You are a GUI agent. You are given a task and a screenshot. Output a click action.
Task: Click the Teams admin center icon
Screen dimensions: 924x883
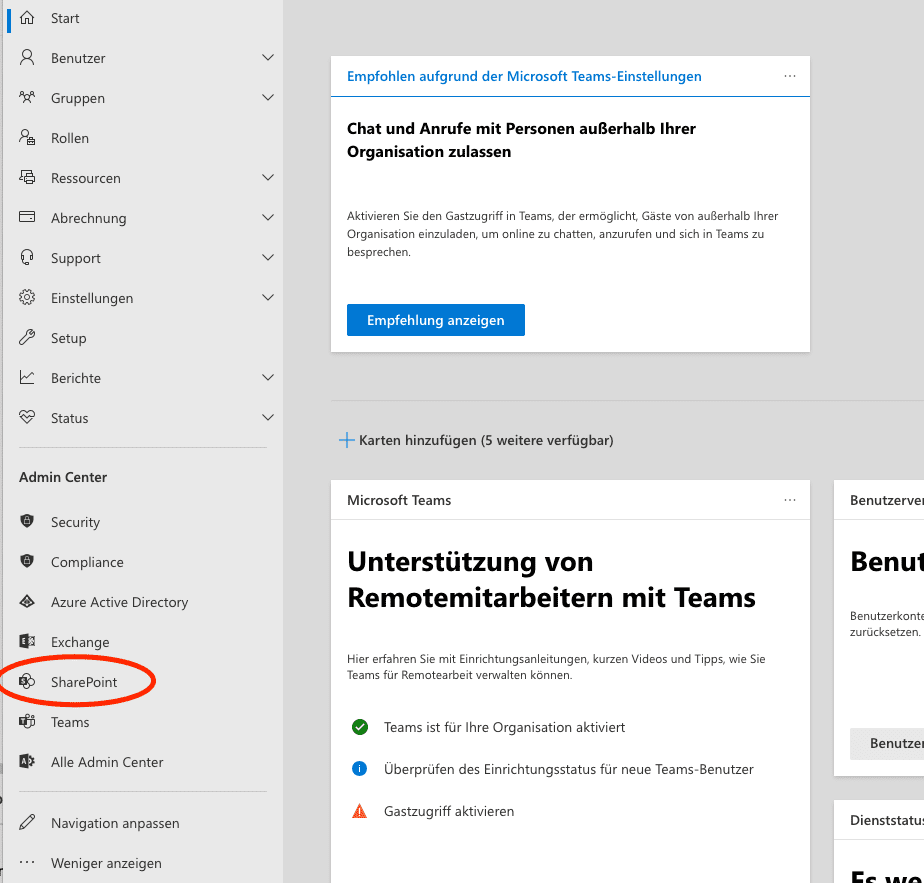[27, 721]
